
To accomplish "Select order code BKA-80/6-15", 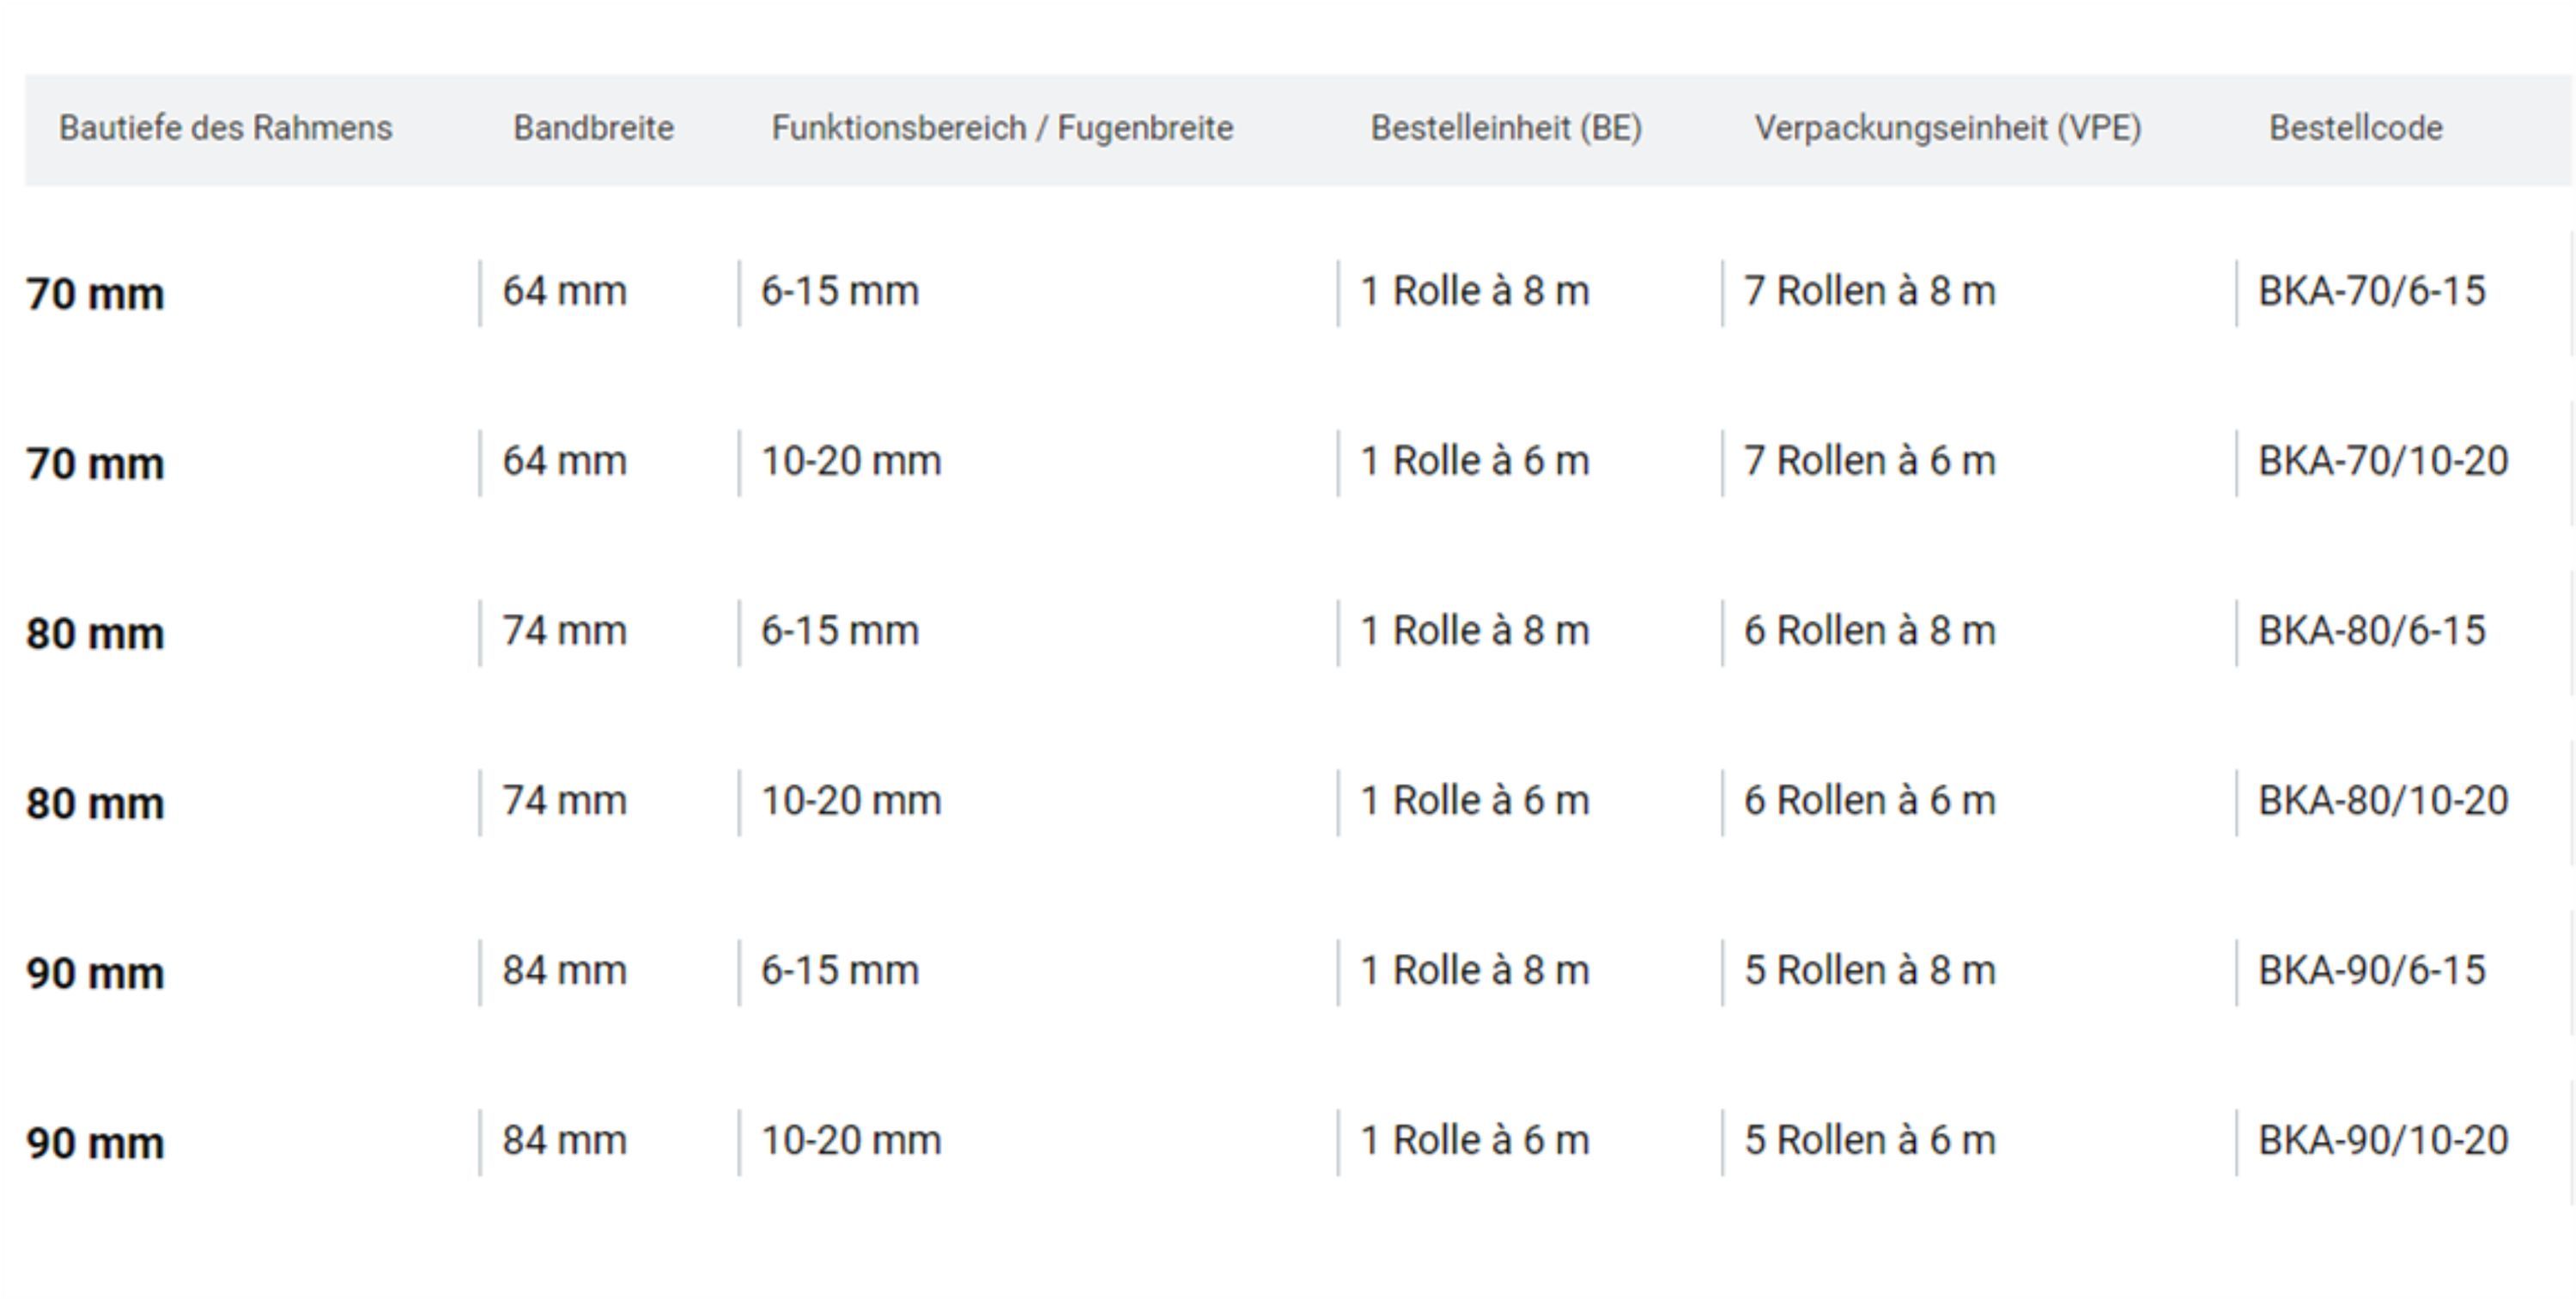I will pos(2371,631).
